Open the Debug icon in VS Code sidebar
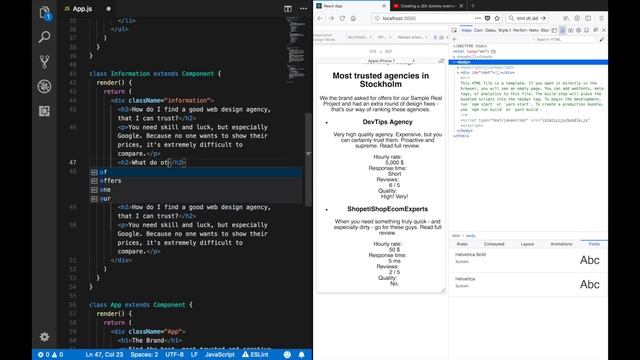Screen dimensions: 640x360 (x=44, y=86)
